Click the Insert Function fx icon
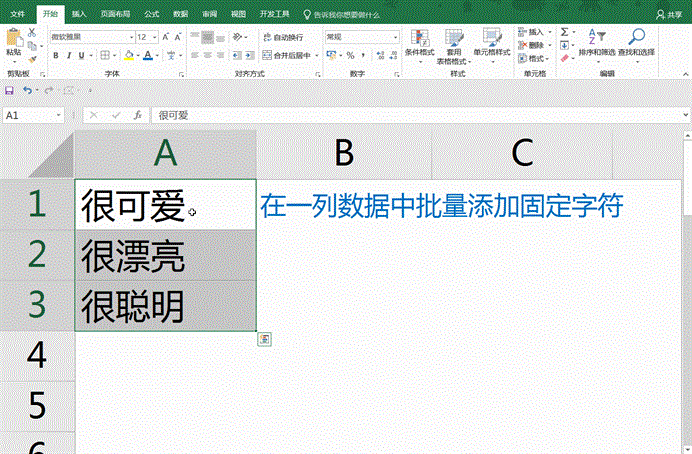The image size is (692, 454). click(136, 115)
